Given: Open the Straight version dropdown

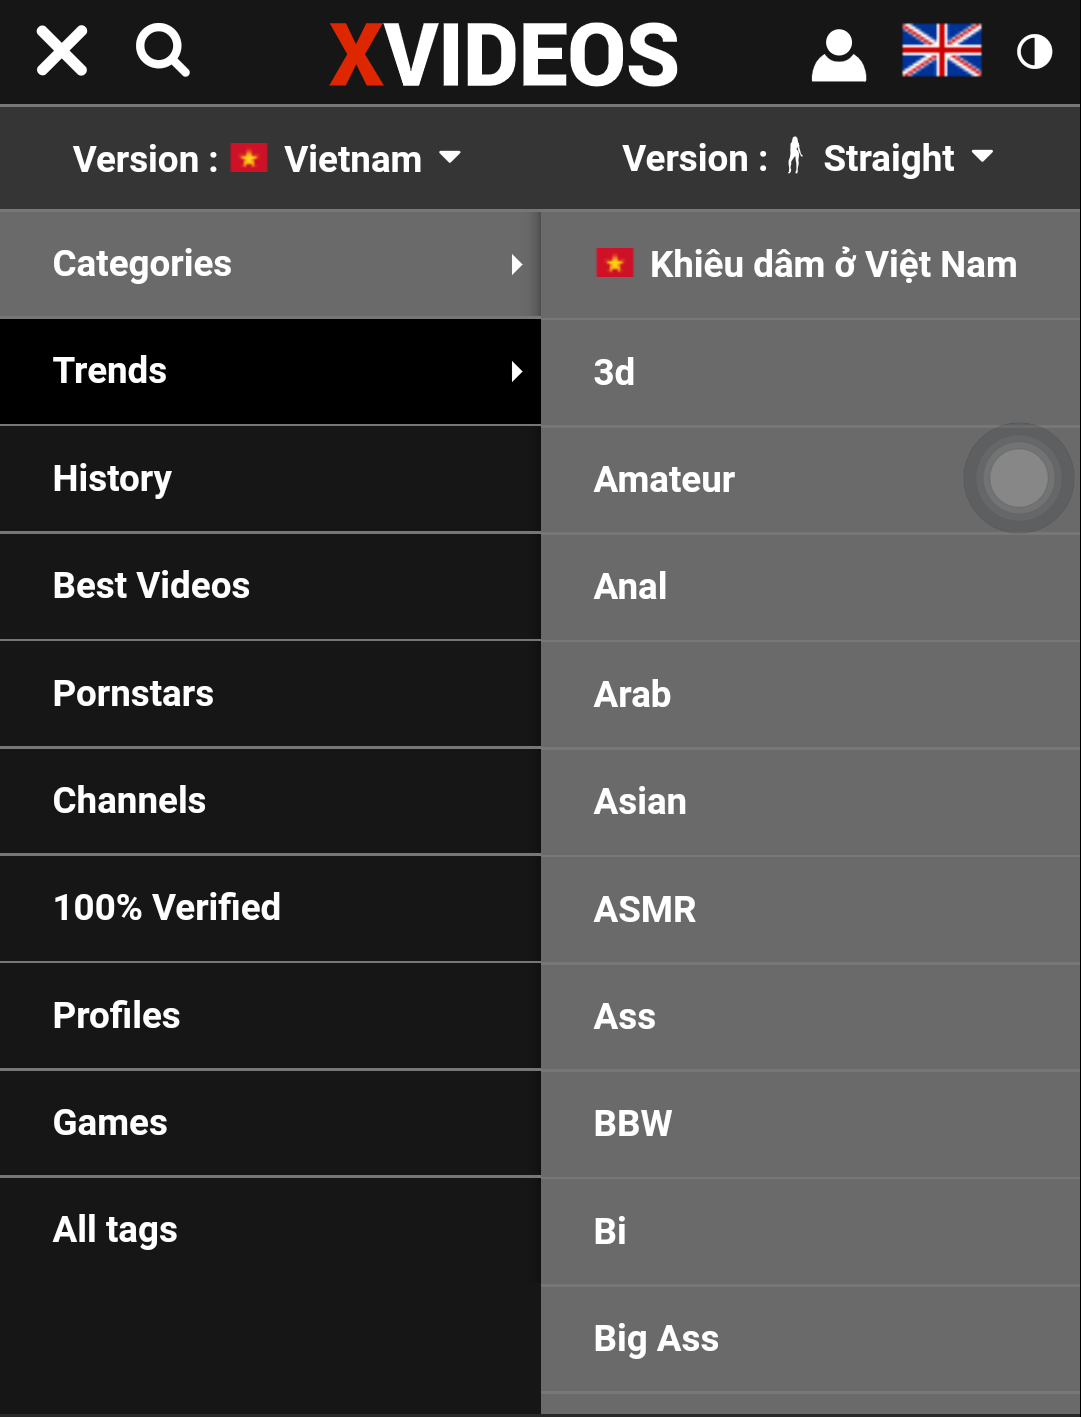Looking at the screenshot, I should (x=808, y=158).
